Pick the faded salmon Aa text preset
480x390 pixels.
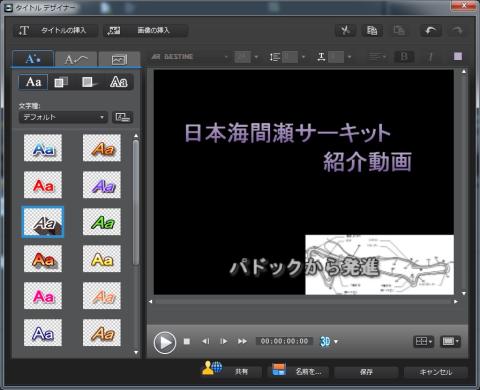coord(102,296)
